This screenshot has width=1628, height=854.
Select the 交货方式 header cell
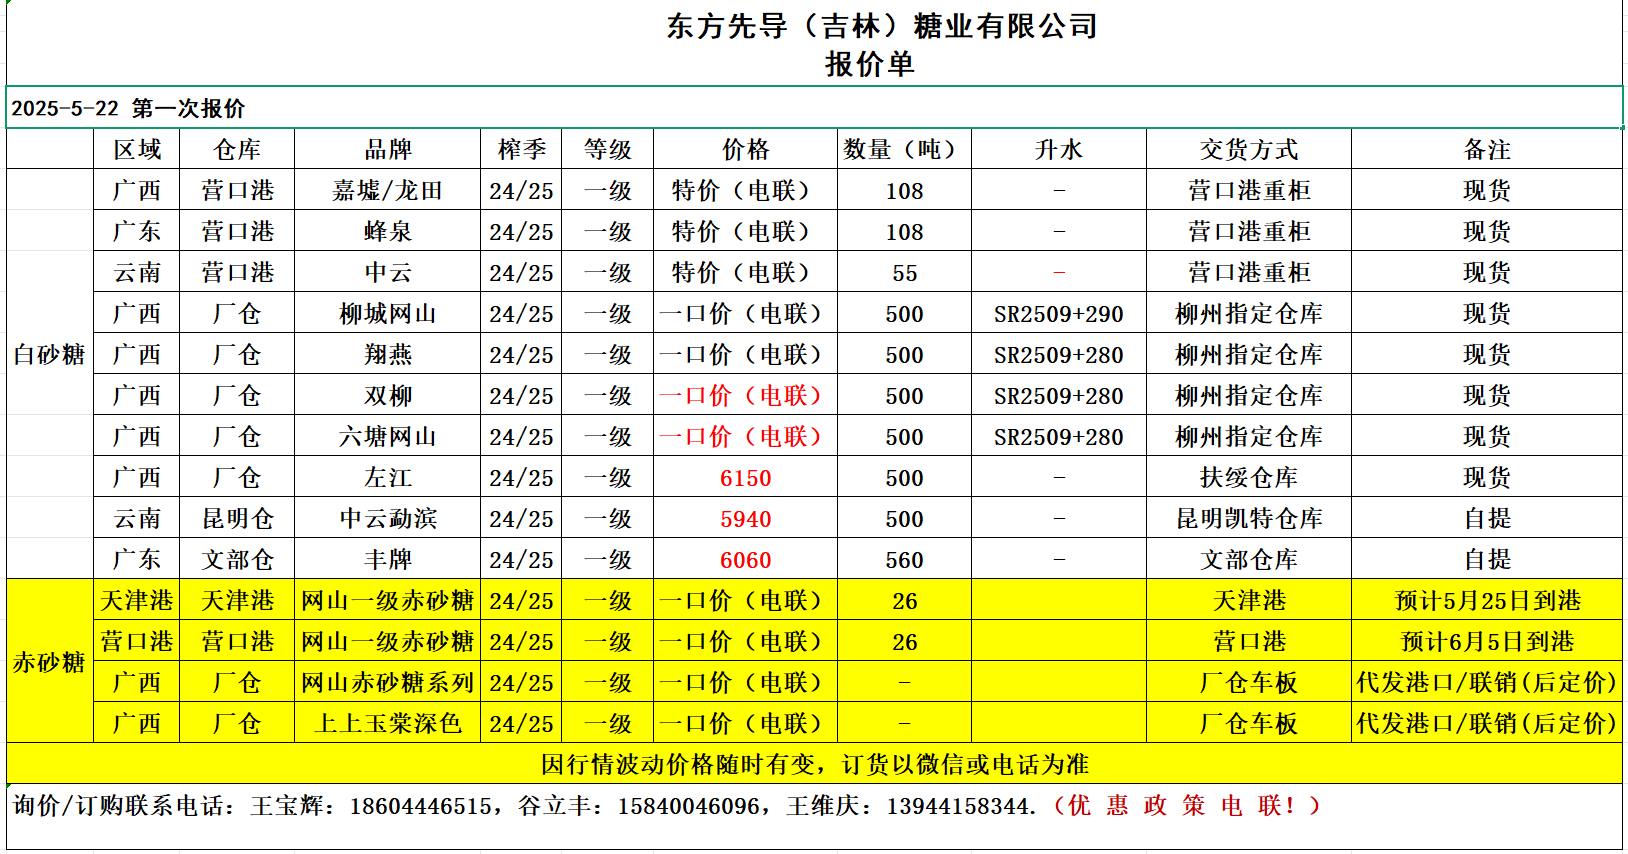click(1248, 150)
